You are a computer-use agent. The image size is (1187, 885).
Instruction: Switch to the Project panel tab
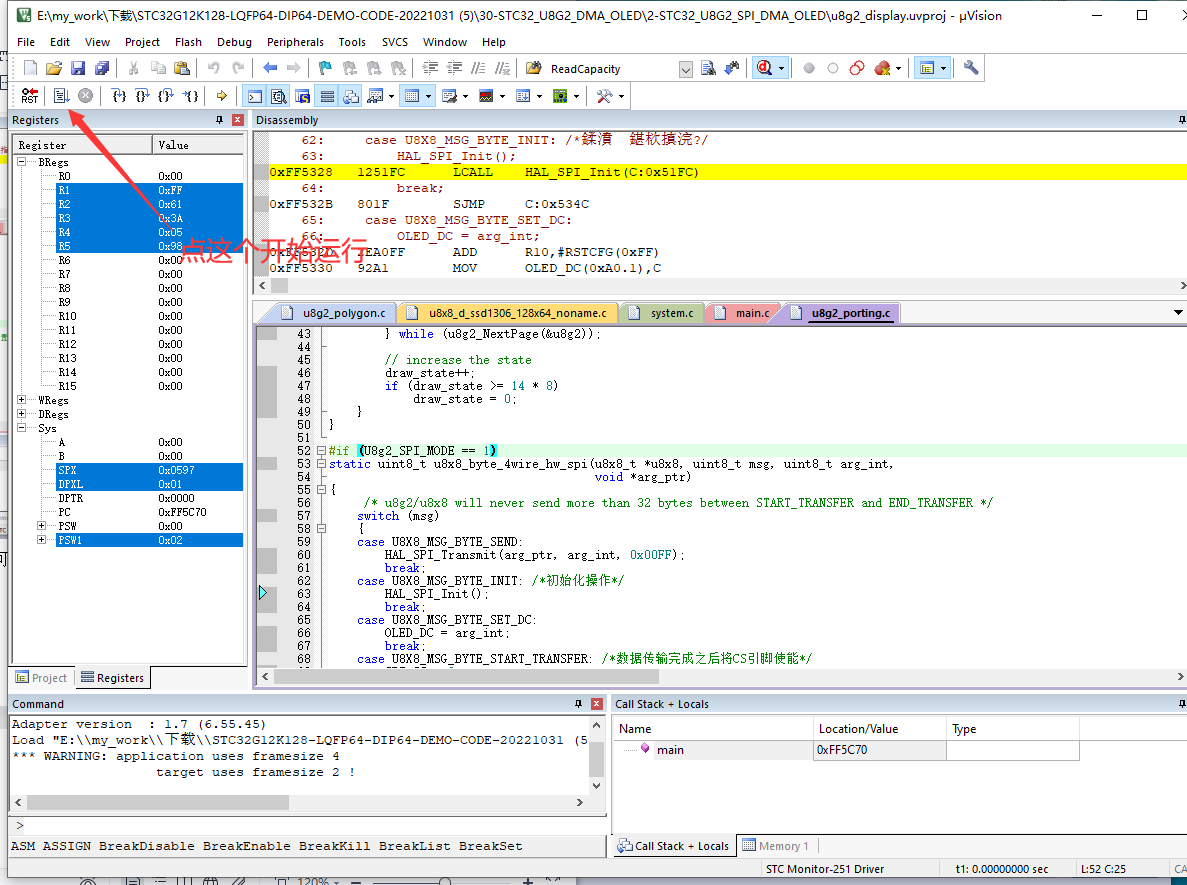pos(41,678)
